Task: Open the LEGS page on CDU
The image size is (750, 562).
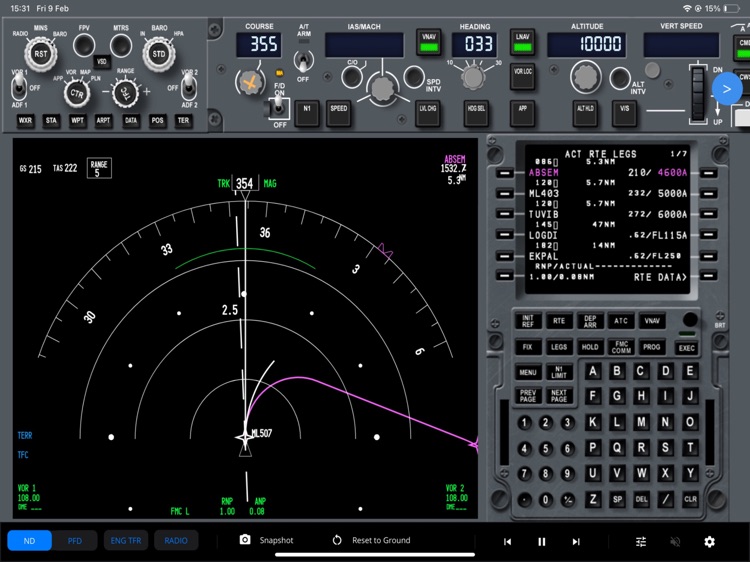Action: 559,347
